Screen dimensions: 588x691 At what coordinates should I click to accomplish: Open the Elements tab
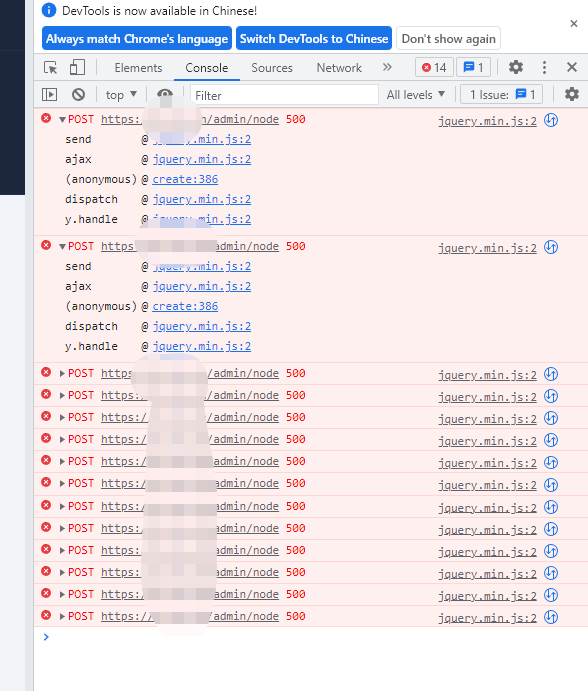[x=138, y=68]
